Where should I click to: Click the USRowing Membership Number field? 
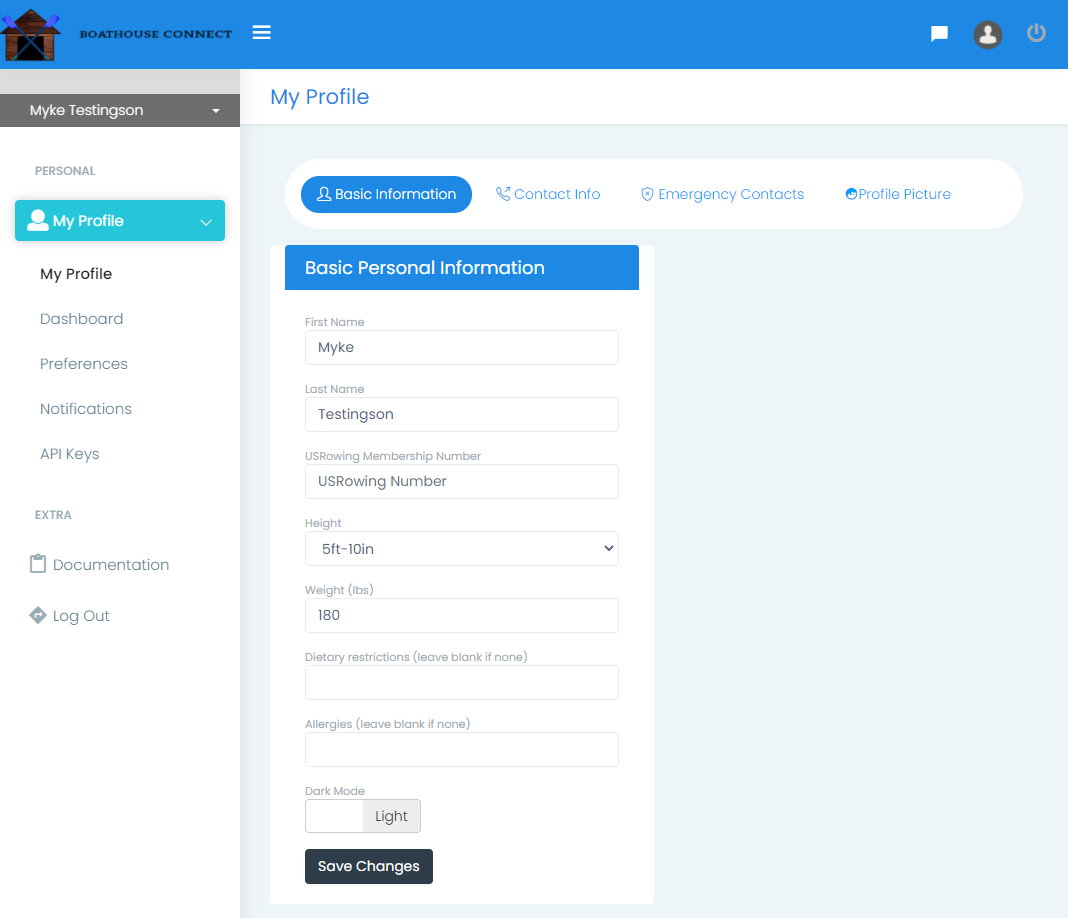coord(461,481)
